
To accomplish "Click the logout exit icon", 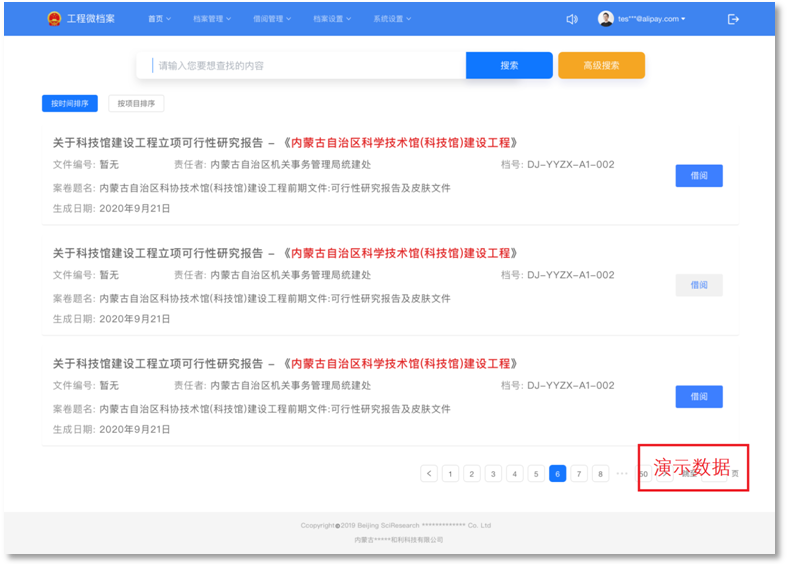I will coord(733,19).
